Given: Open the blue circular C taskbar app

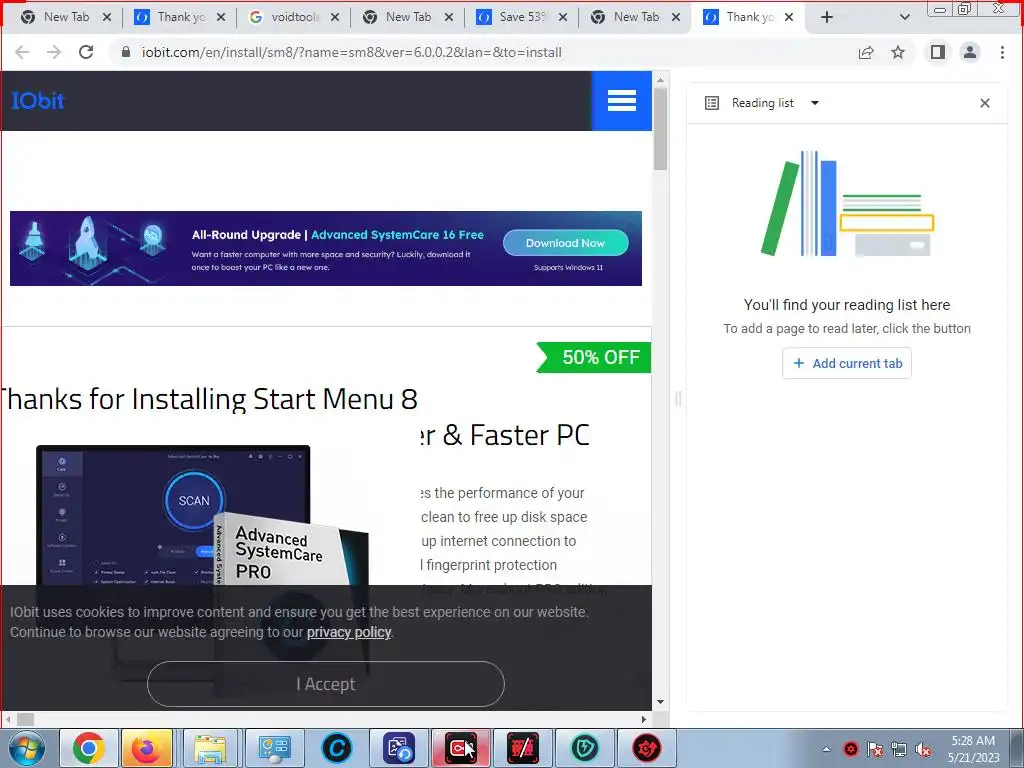Looking at the screenshot, I should [x=337, y=748].
